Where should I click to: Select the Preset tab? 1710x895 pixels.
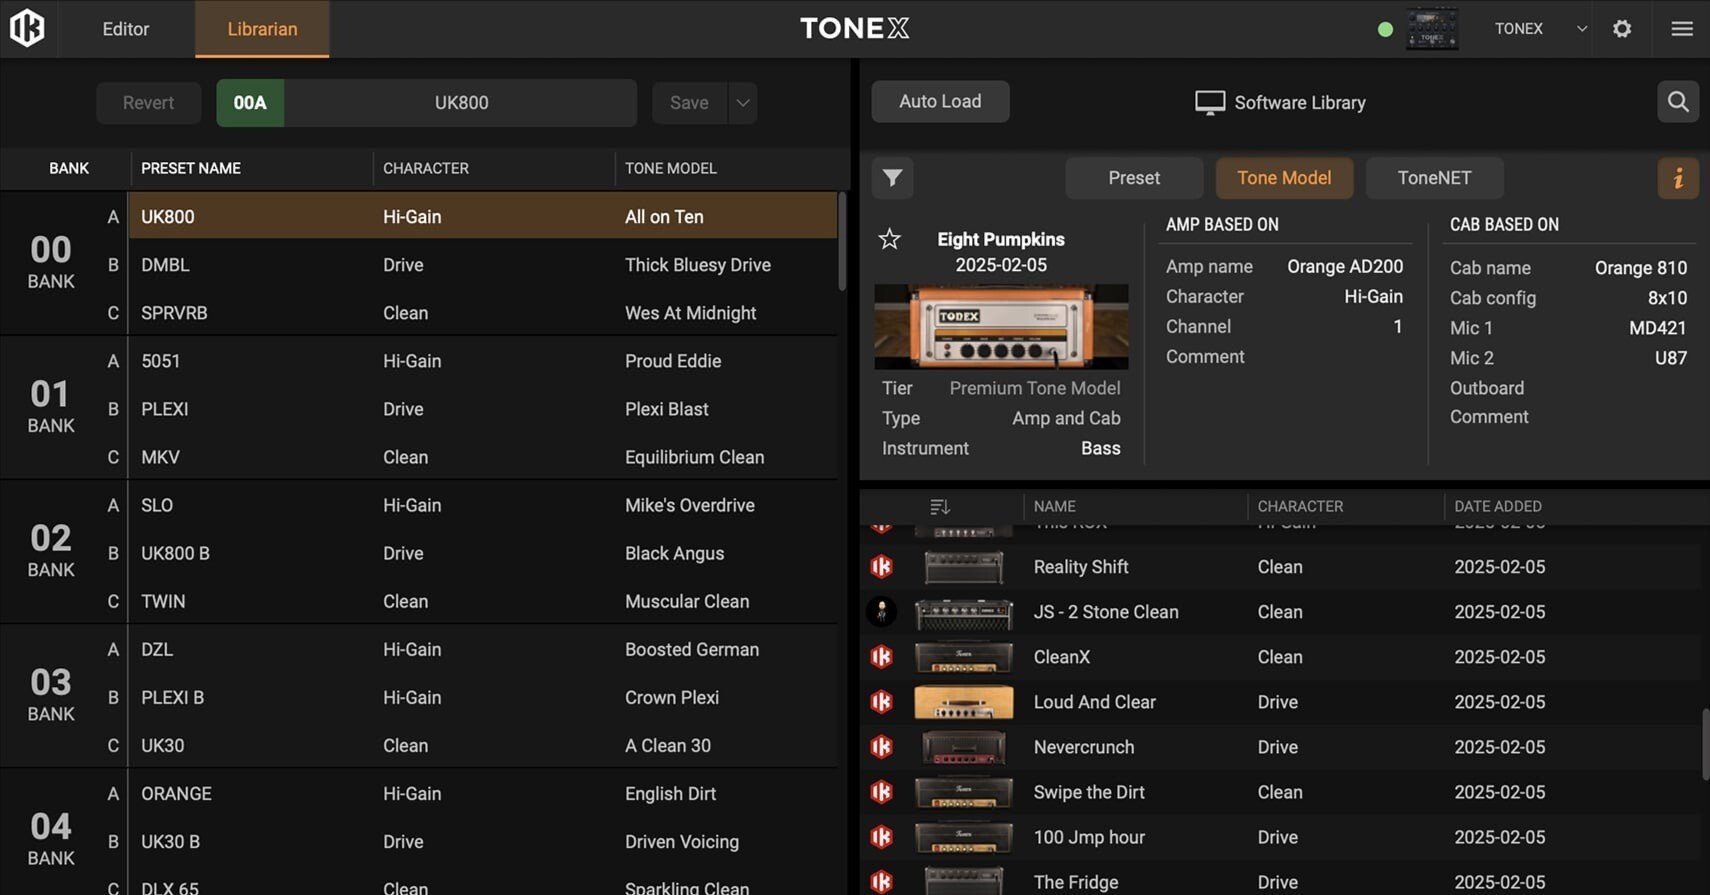(1134, 178)
